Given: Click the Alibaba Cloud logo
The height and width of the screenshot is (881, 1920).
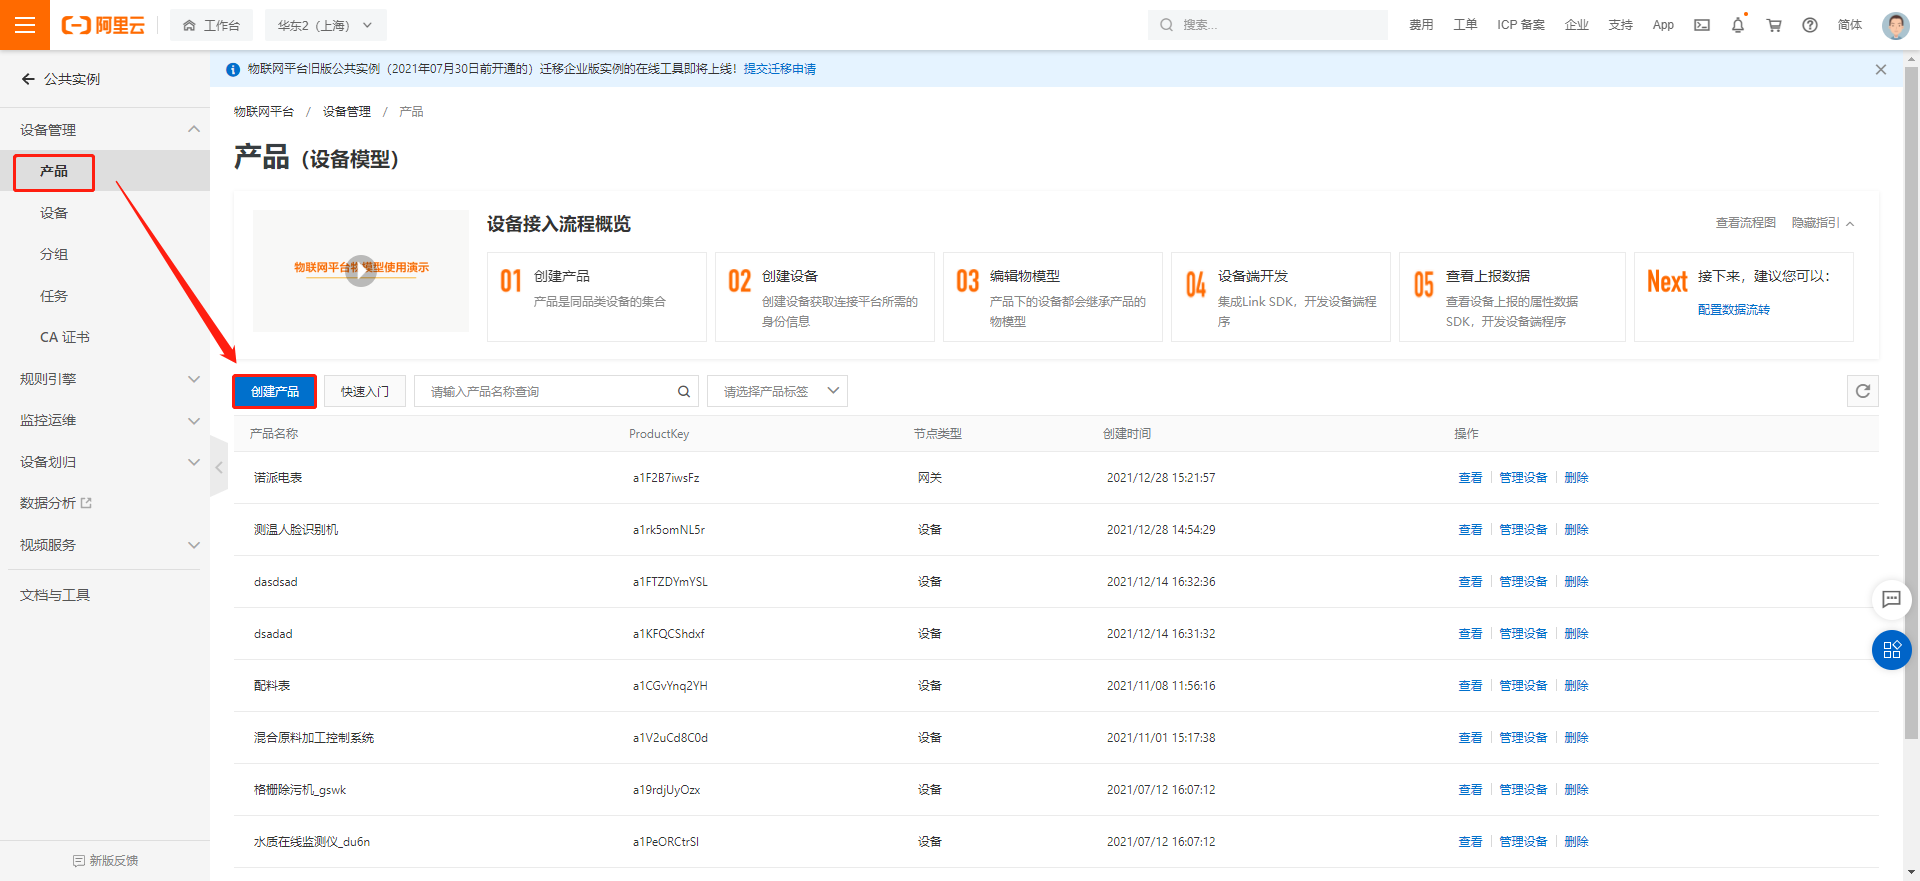Looking at the screenshot, I should click(x=103, y=25).
